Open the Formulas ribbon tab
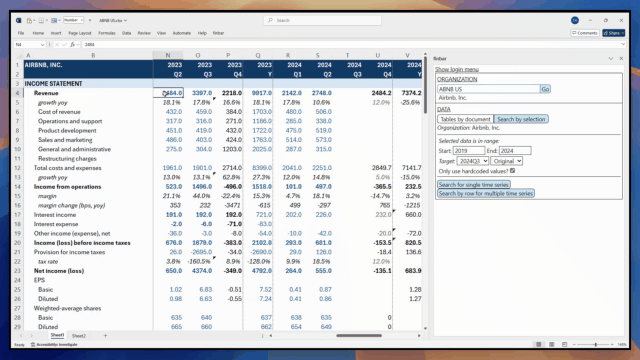Screen dimensions: 640x360 coord(107,33)
